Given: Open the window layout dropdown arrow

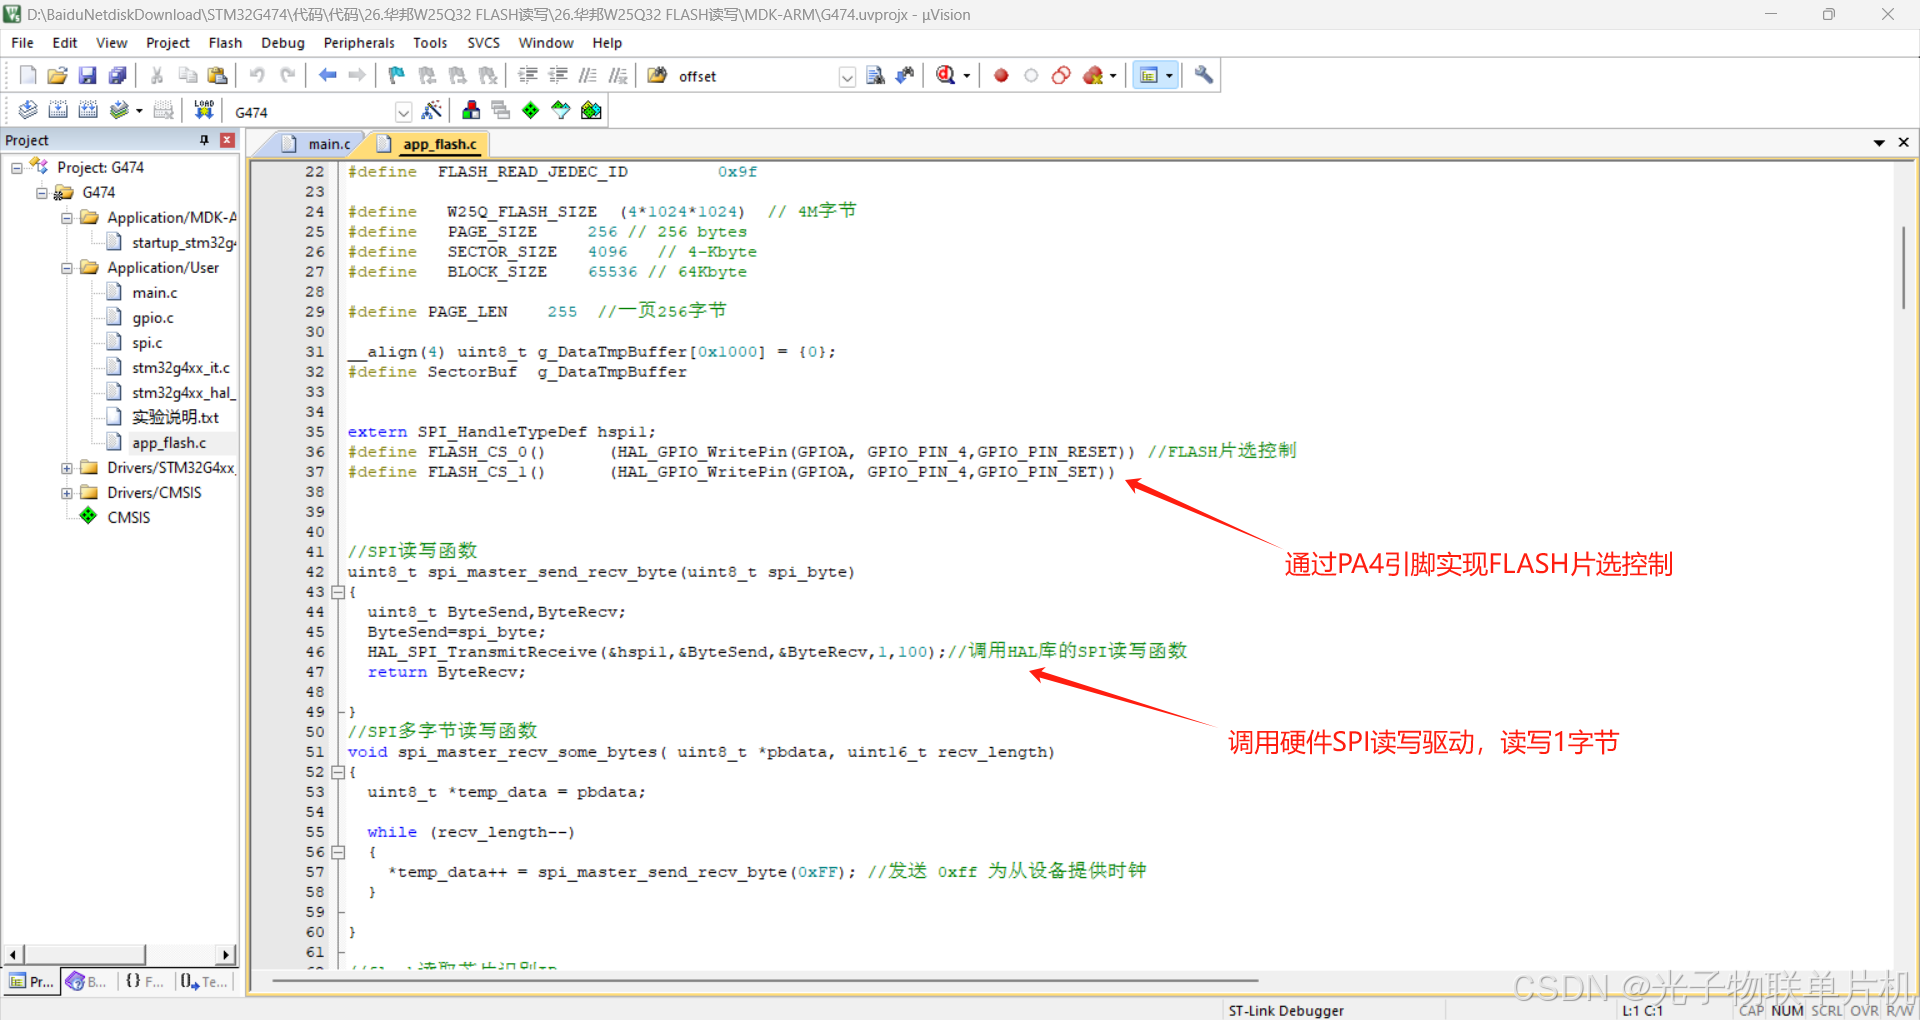Looking at the screenshot, I should tap(1169, 76).
